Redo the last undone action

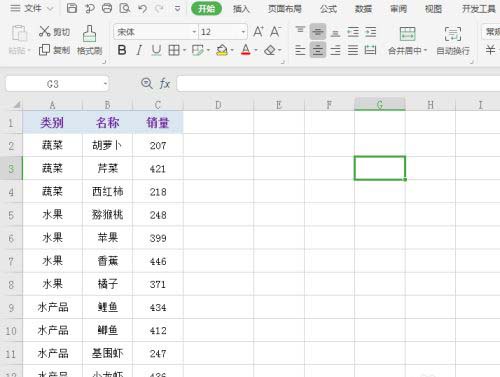coord(160,8)
